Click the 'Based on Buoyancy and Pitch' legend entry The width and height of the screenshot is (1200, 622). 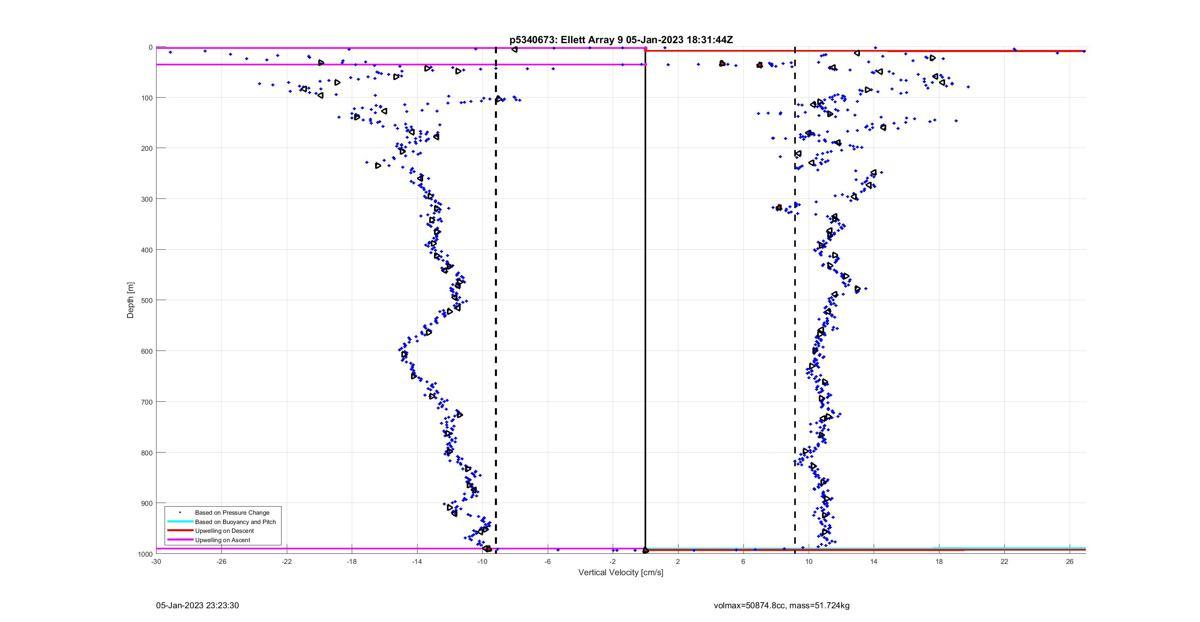(236, 521)
